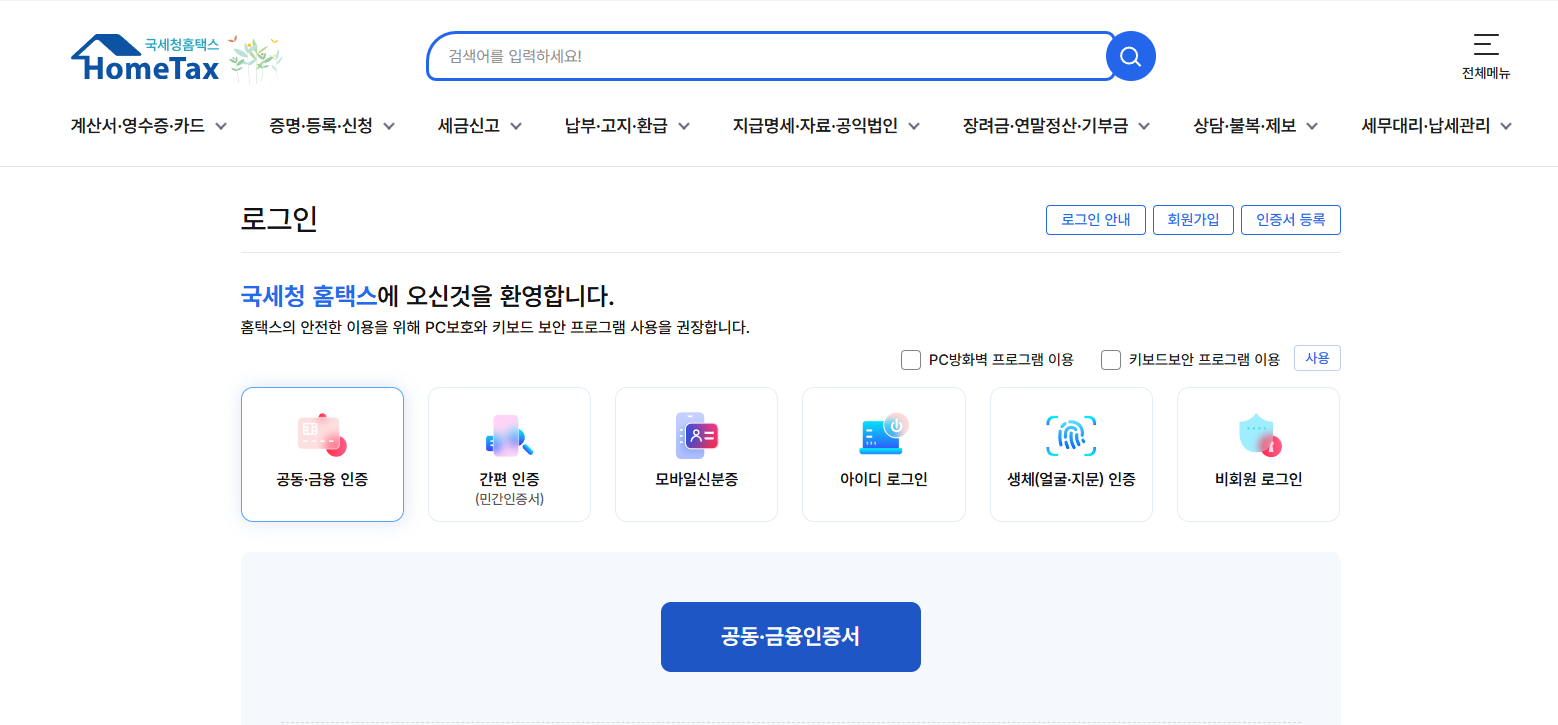
Task: Enable the PC방화벽 프로그램 이용 checkbox
Action: (x=910, y=359)
